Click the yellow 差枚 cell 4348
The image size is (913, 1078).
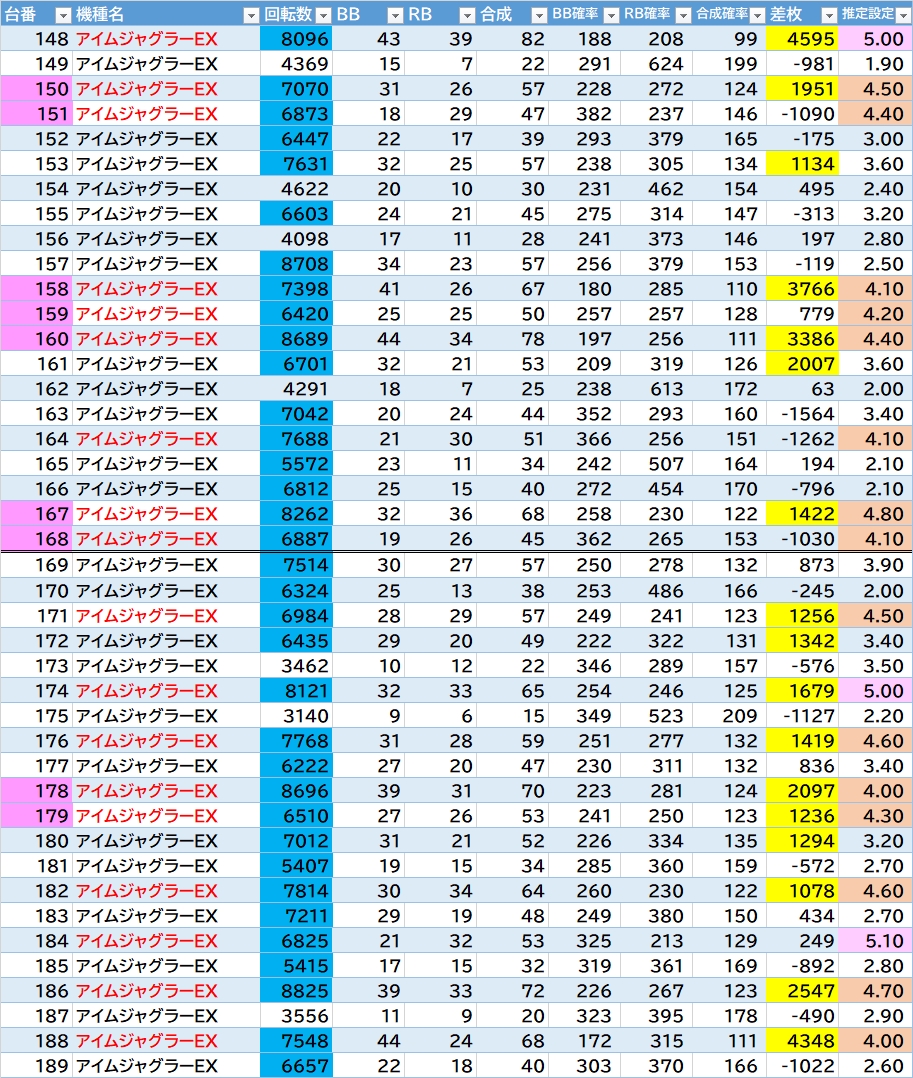click(802, 1041)
